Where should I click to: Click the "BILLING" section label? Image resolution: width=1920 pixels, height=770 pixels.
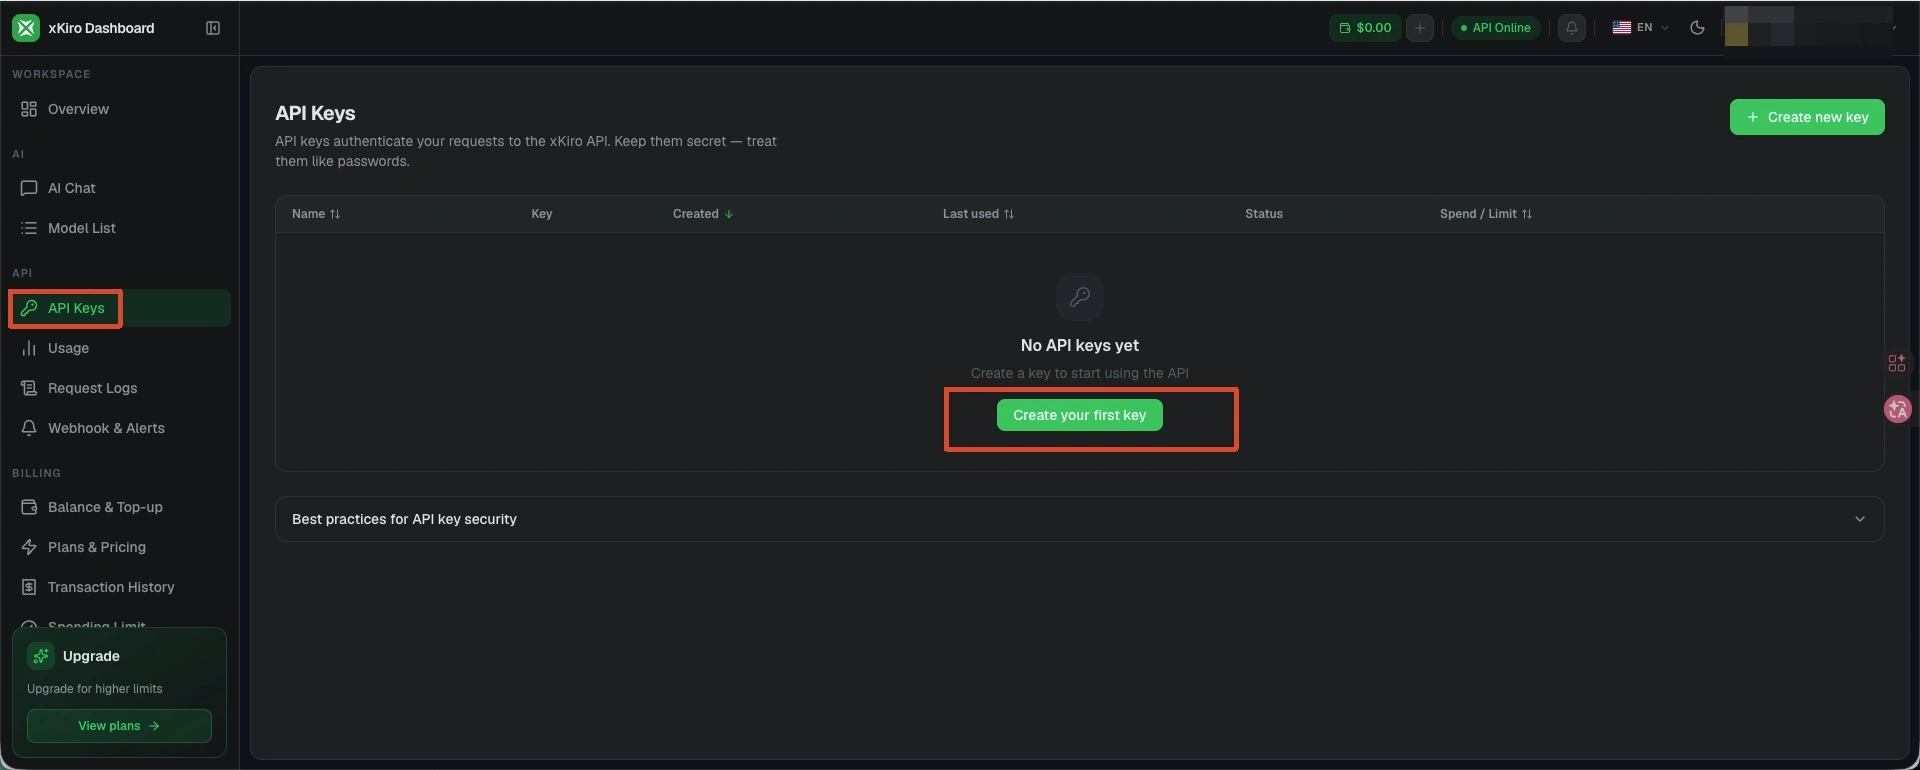[36, 473]
